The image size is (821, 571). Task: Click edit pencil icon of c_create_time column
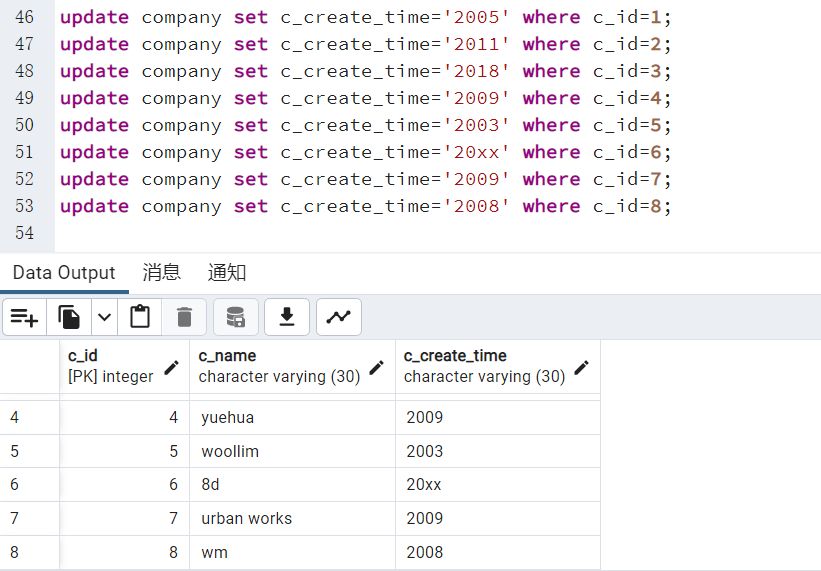pos(582,367)
